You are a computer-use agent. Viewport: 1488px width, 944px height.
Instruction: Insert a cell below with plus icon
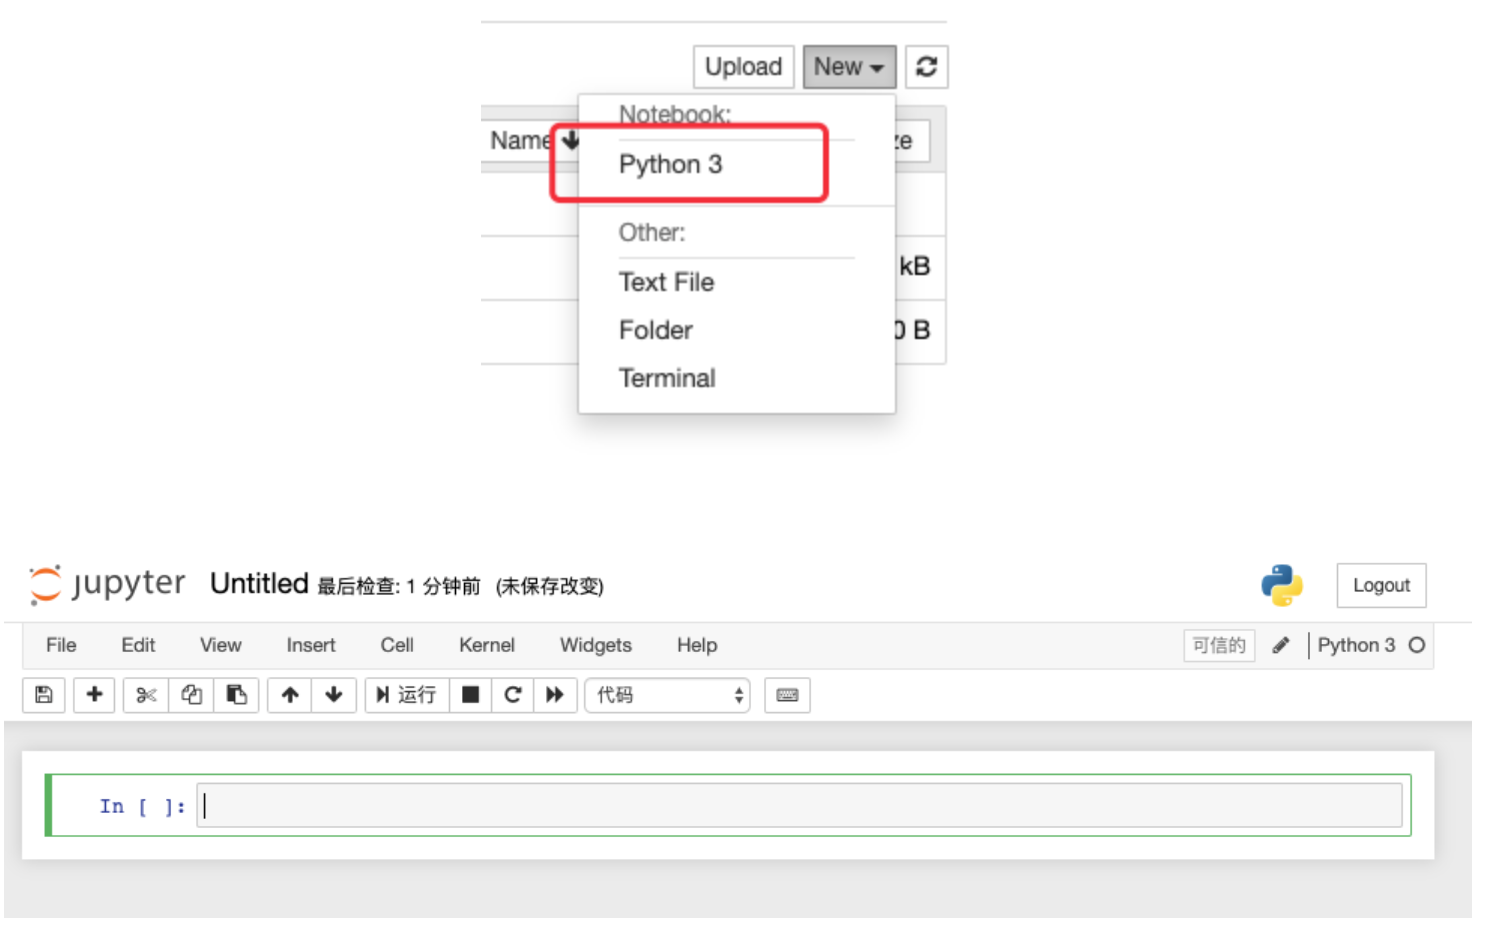pyautogui.click(x=94, y=695)
